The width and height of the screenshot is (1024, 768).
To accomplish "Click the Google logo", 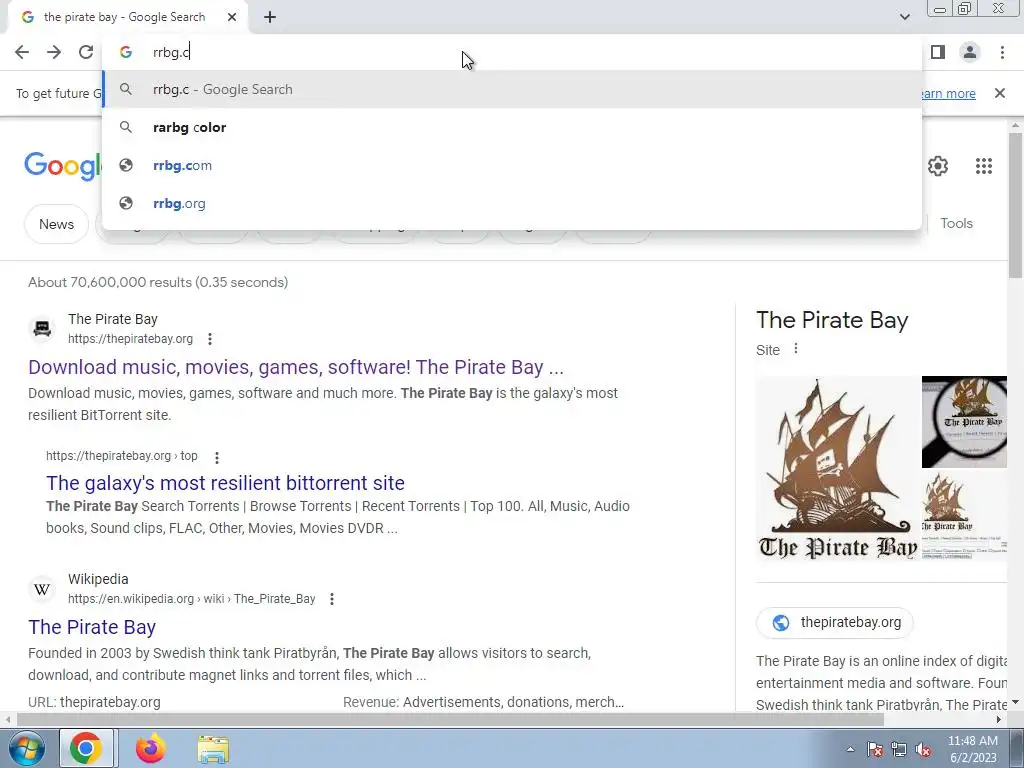I will coord(63,166).
